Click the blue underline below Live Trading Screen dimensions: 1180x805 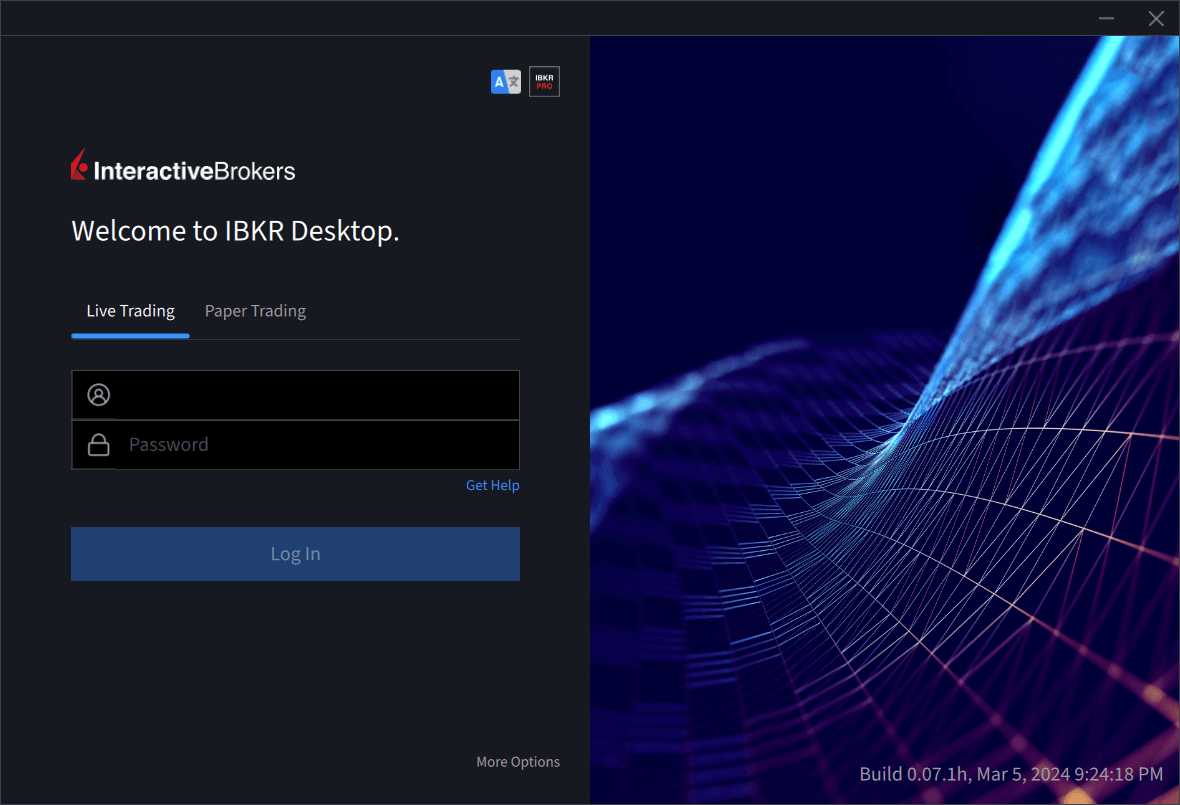130,335
